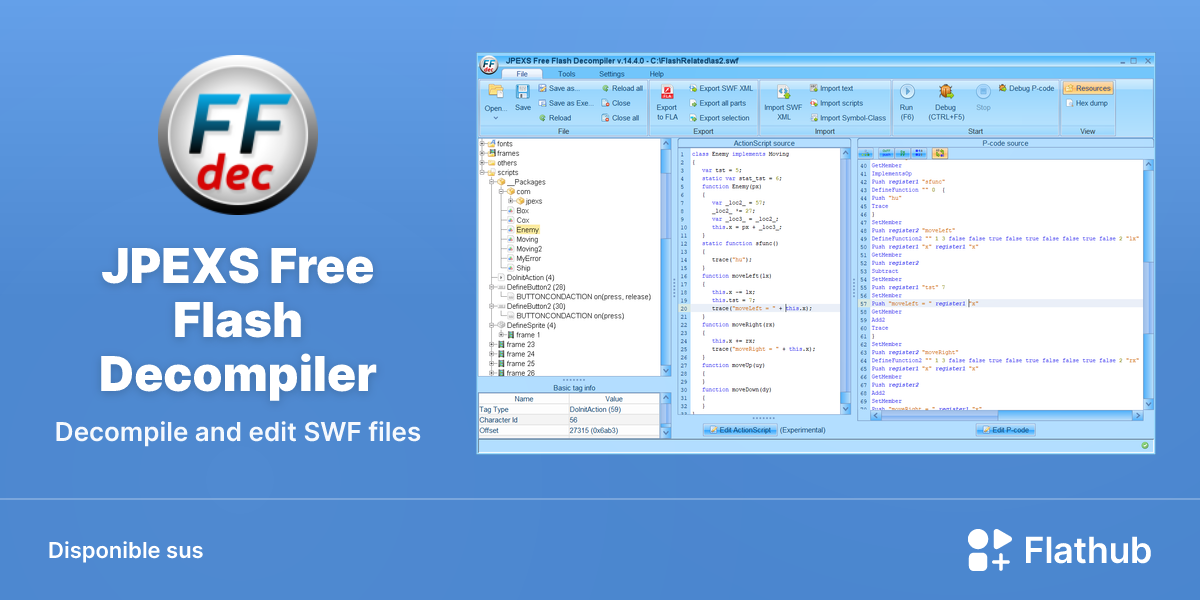1200x600 pixels.
Task: Switch to the Help ribbon tab
Action: [656, 74]
